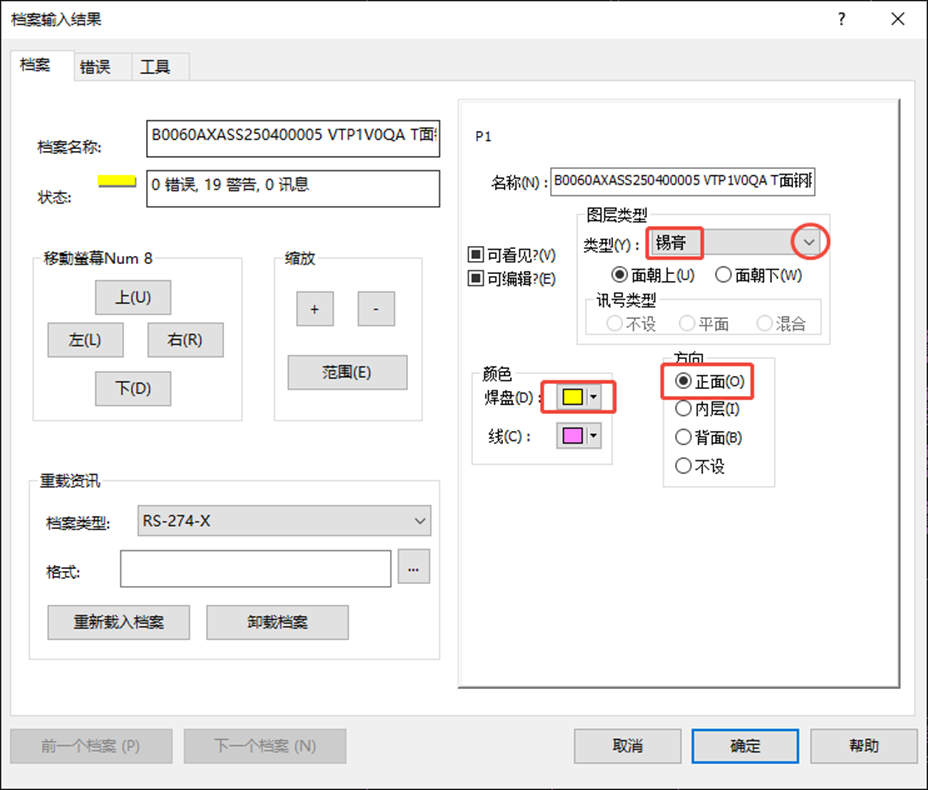Toggle the 可看见 visibility checkbox
This screenshot has width=928, height=790.
click(x=476, y=255)
